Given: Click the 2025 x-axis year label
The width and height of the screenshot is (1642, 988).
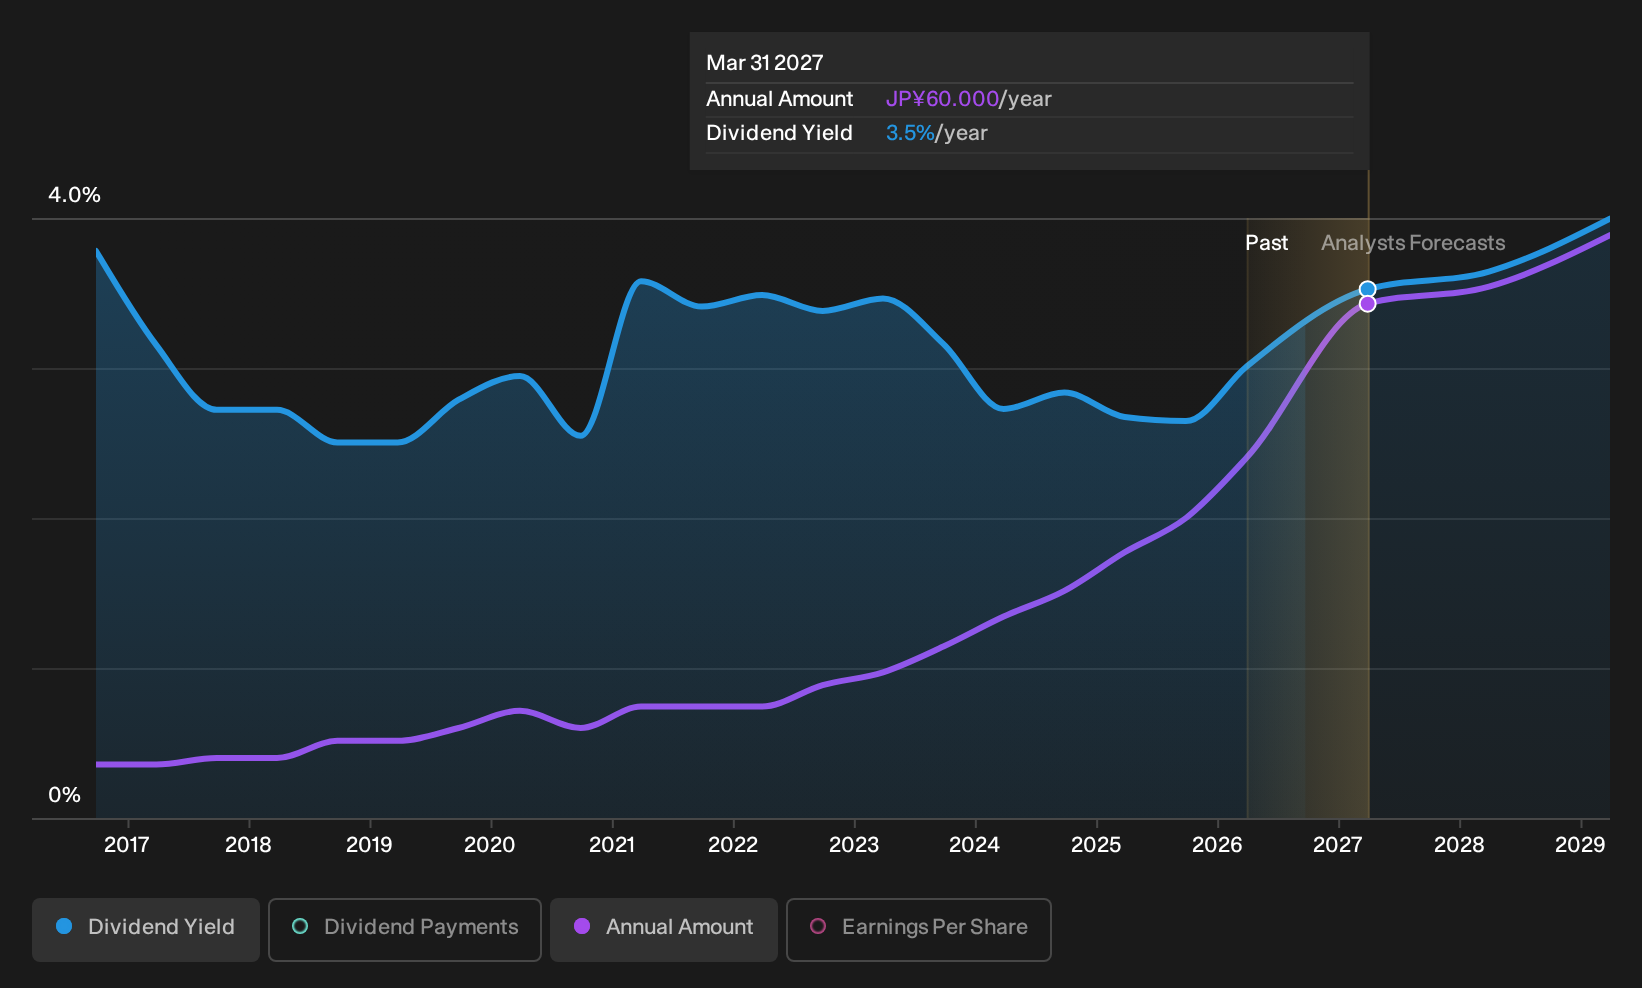Looking at the screenshot, I should [x=1096, y=845].
